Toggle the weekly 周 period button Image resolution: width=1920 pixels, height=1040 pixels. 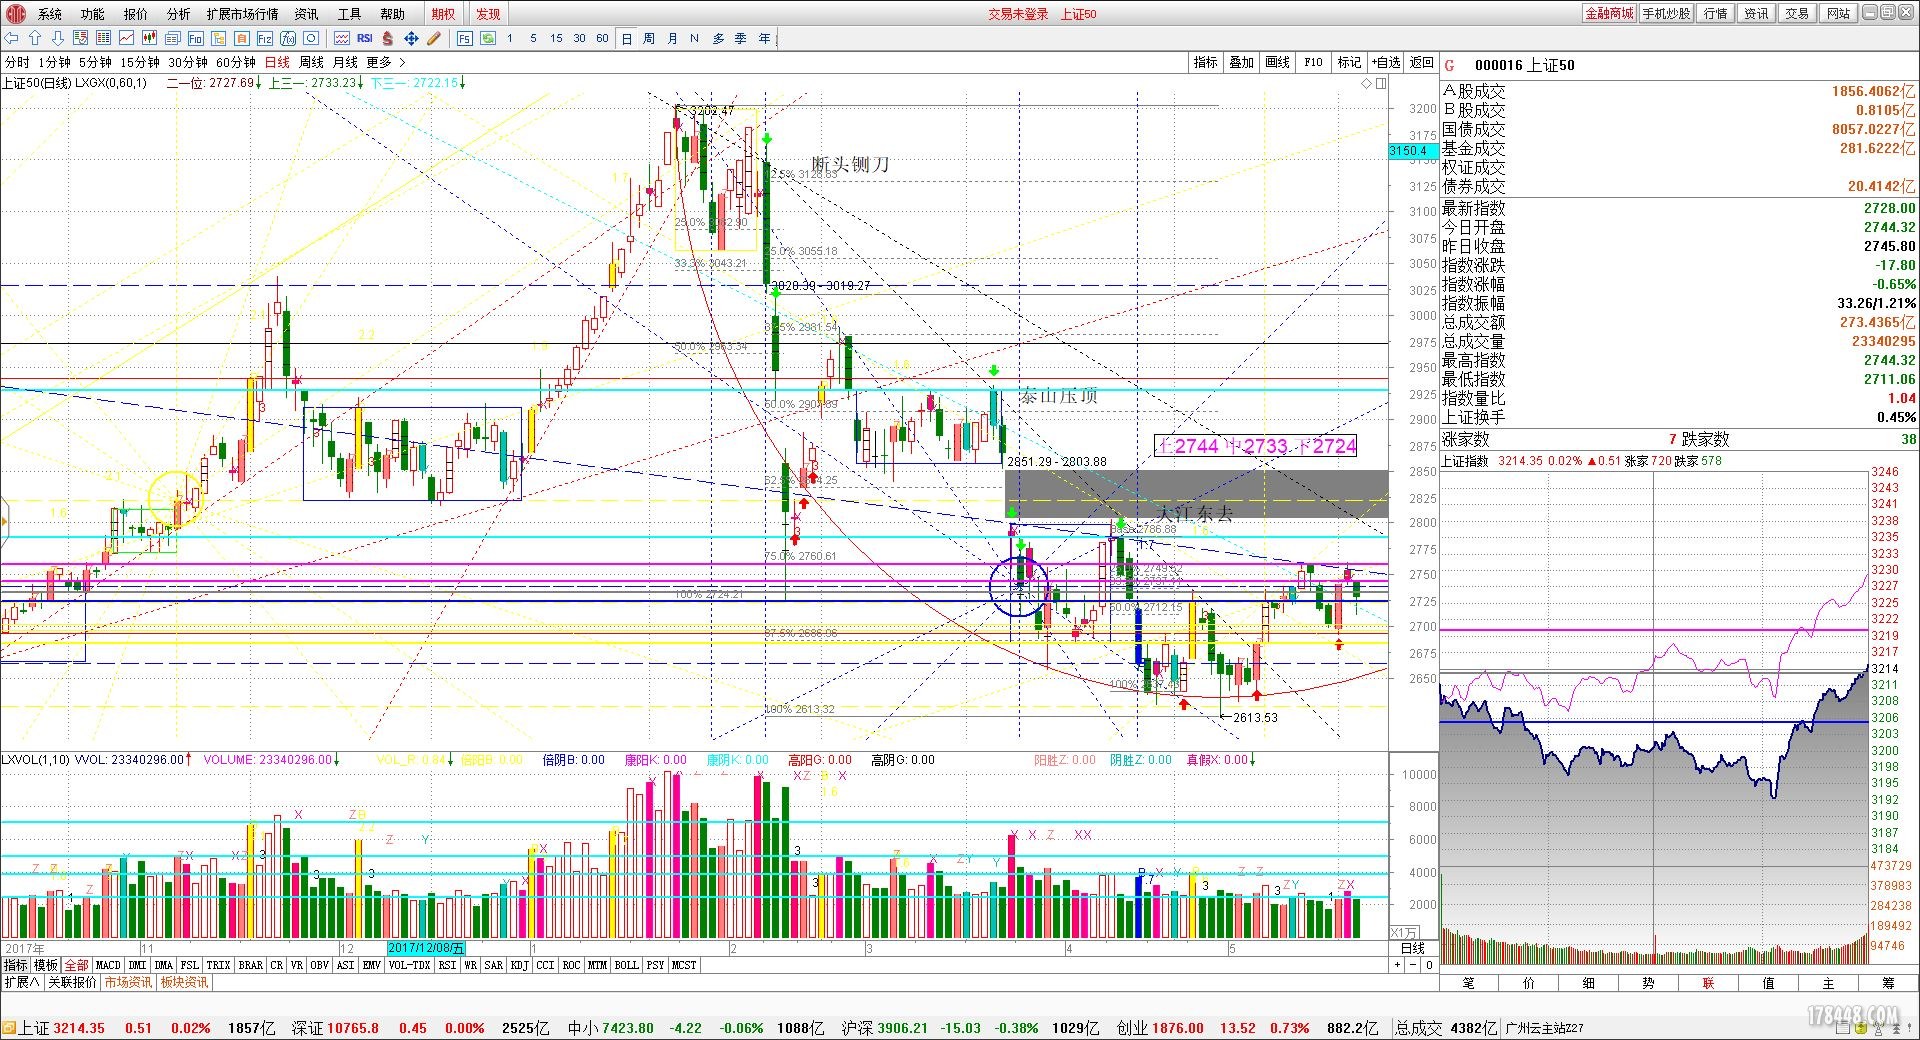[649, 38]
